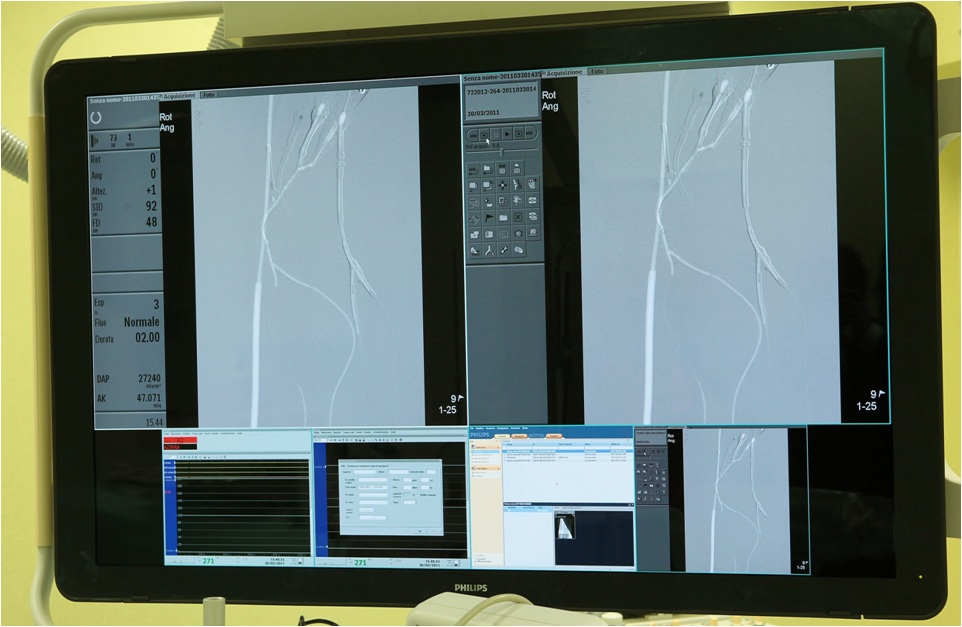Click the red AO label in waveform window

point(180,440)
